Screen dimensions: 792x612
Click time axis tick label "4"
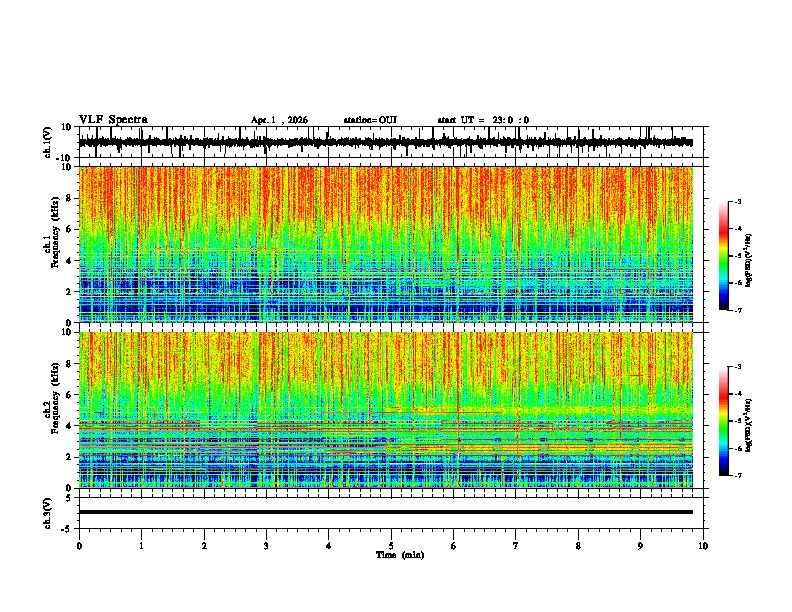click(x=329, y=546)
